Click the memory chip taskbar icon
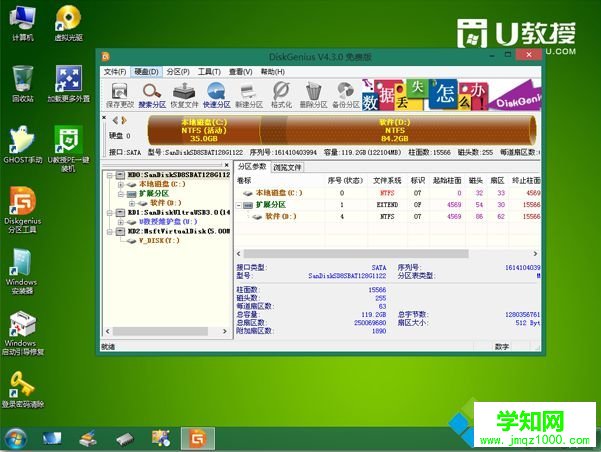Viewport: 601px width, 452px height. pos(125,439)
